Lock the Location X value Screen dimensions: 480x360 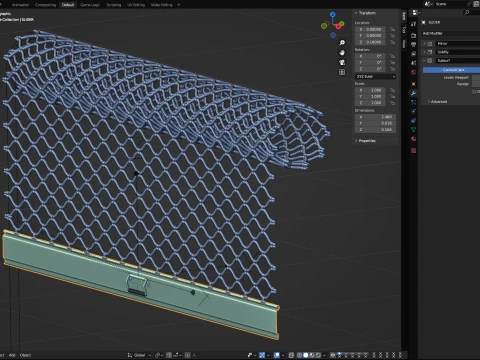392,29
